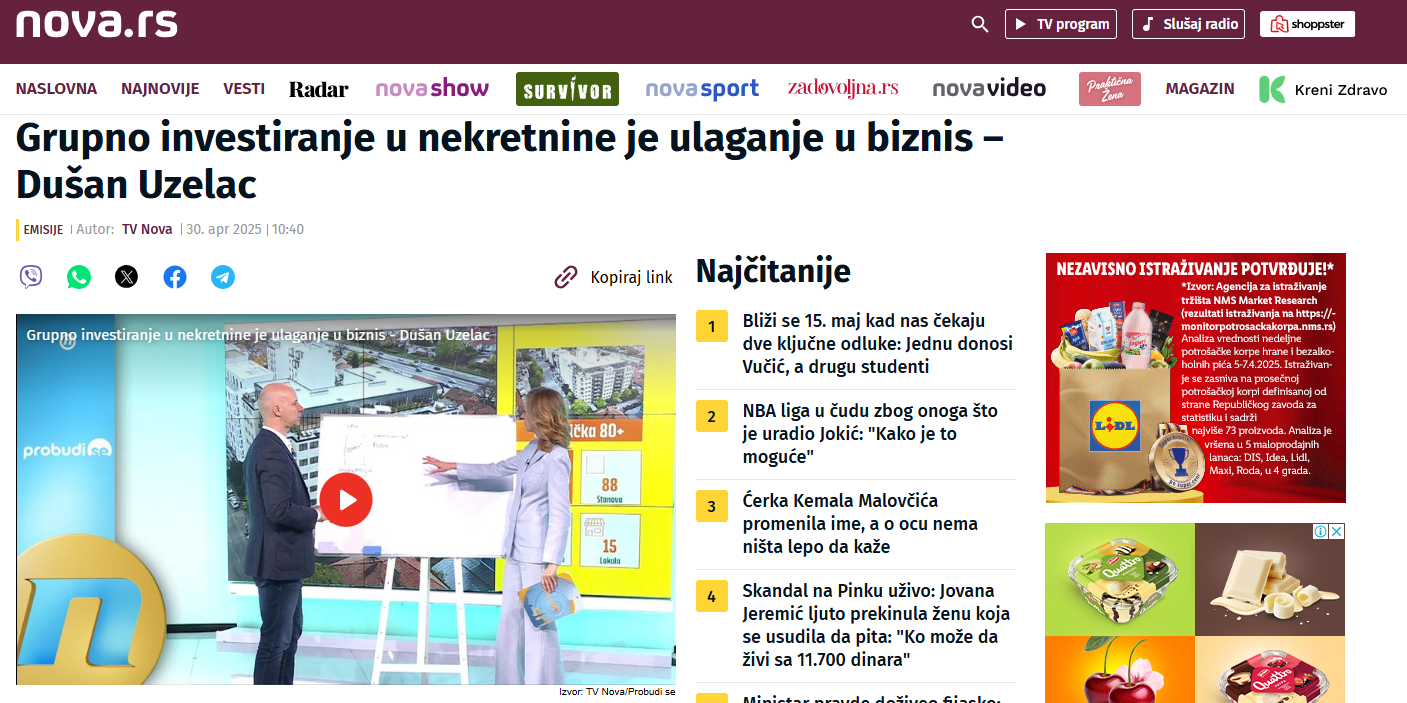Click the Najčitanije heading
Viewport: 1407px width, 703px height.
pos(773,271)
